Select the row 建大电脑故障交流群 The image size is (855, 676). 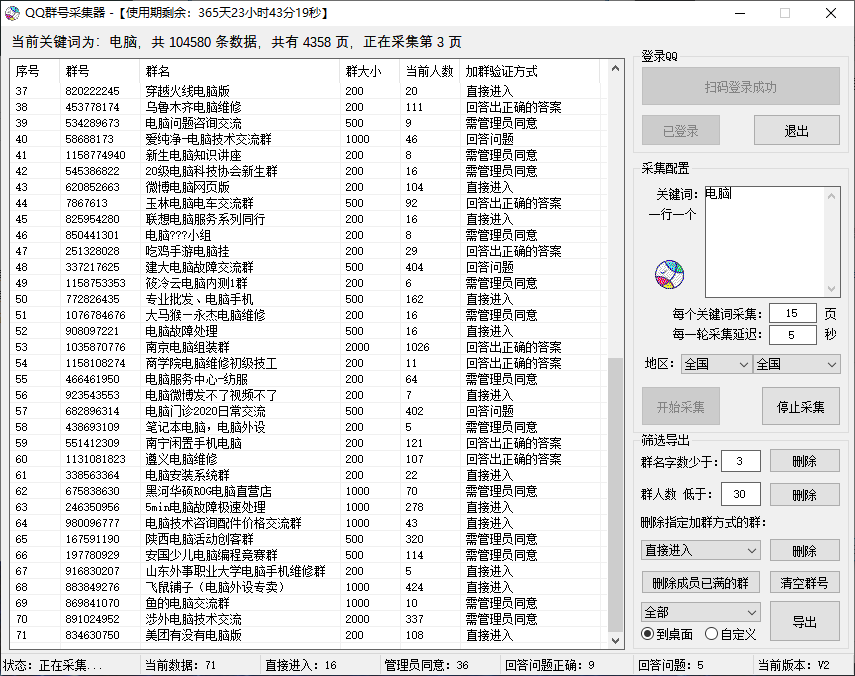point(309,267)
